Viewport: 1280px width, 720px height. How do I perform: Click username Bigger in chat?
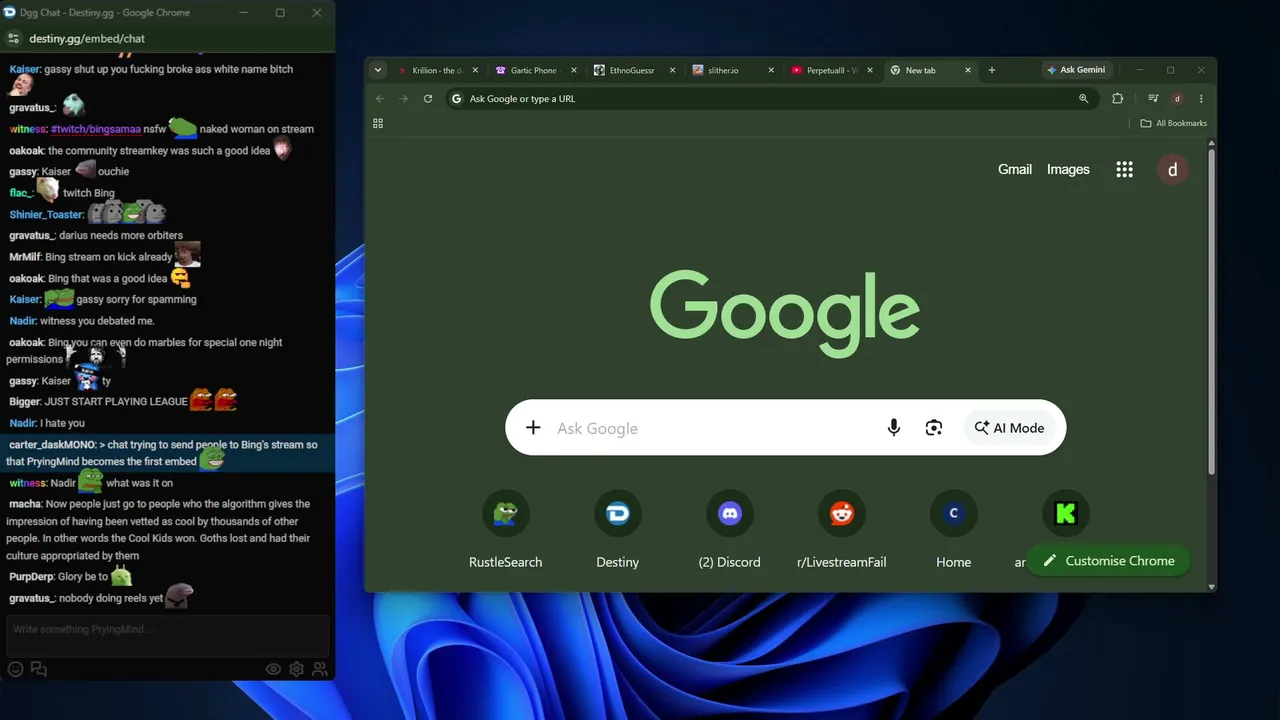click(25, 402)
